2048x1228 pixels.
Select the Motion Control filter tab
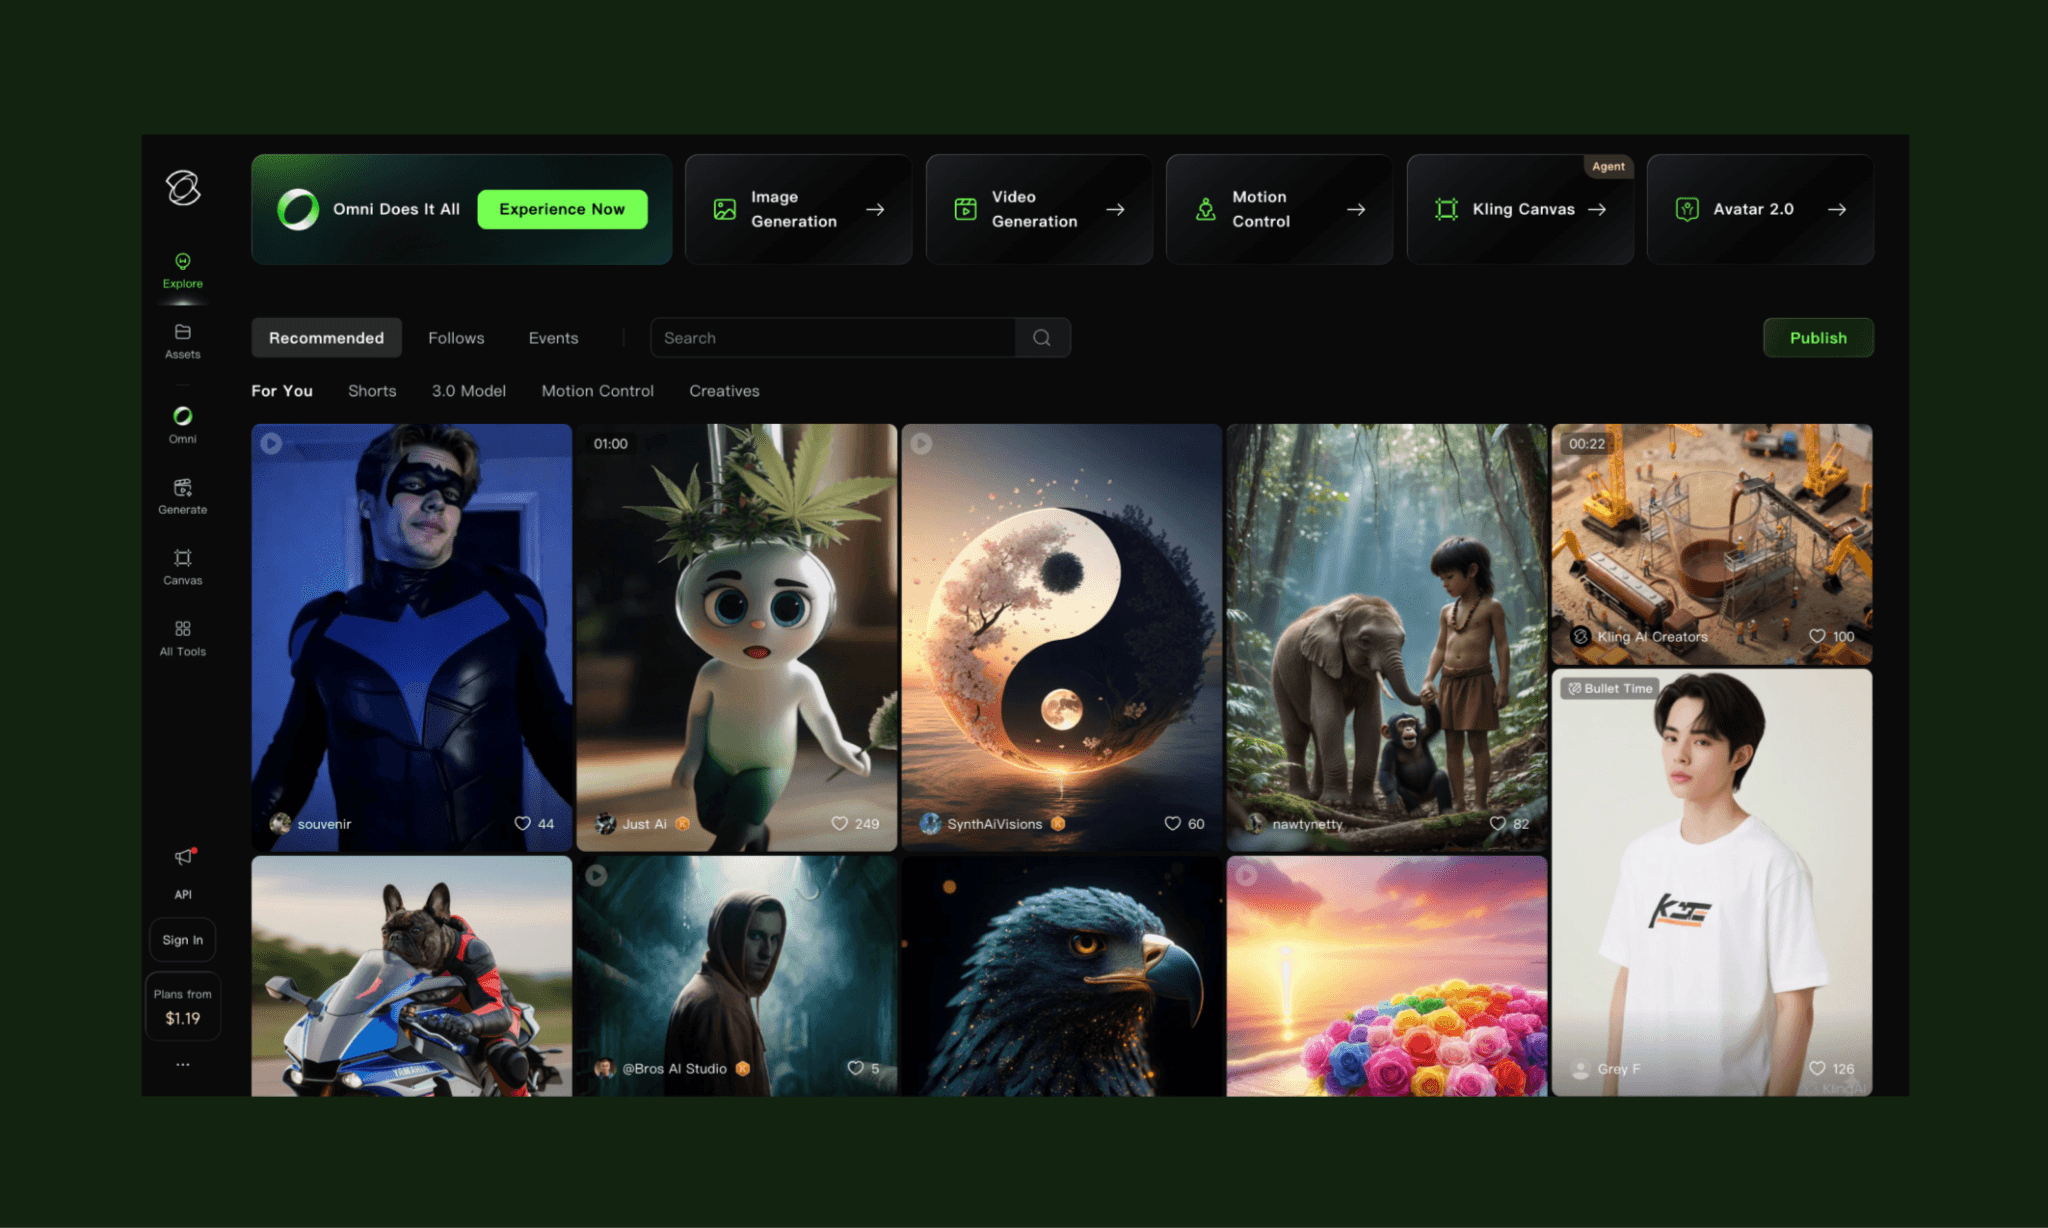coord(597,391)
